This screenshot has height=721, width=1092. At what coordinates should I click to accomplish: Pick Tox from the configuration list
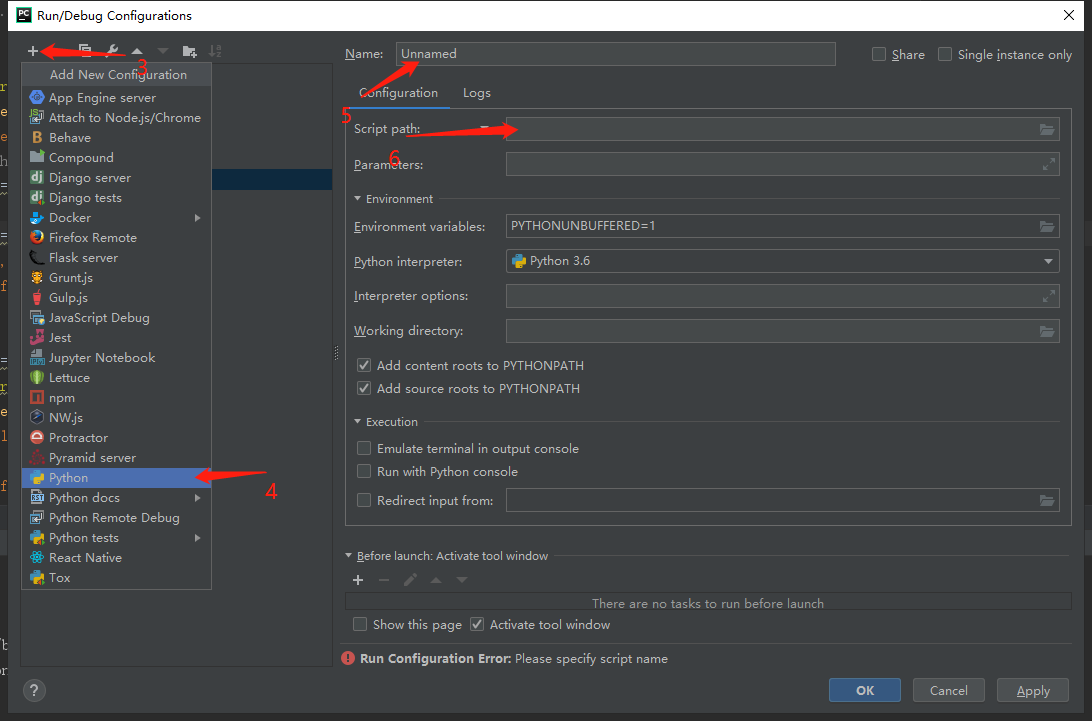pyautogui.click(x=116, y=578)
